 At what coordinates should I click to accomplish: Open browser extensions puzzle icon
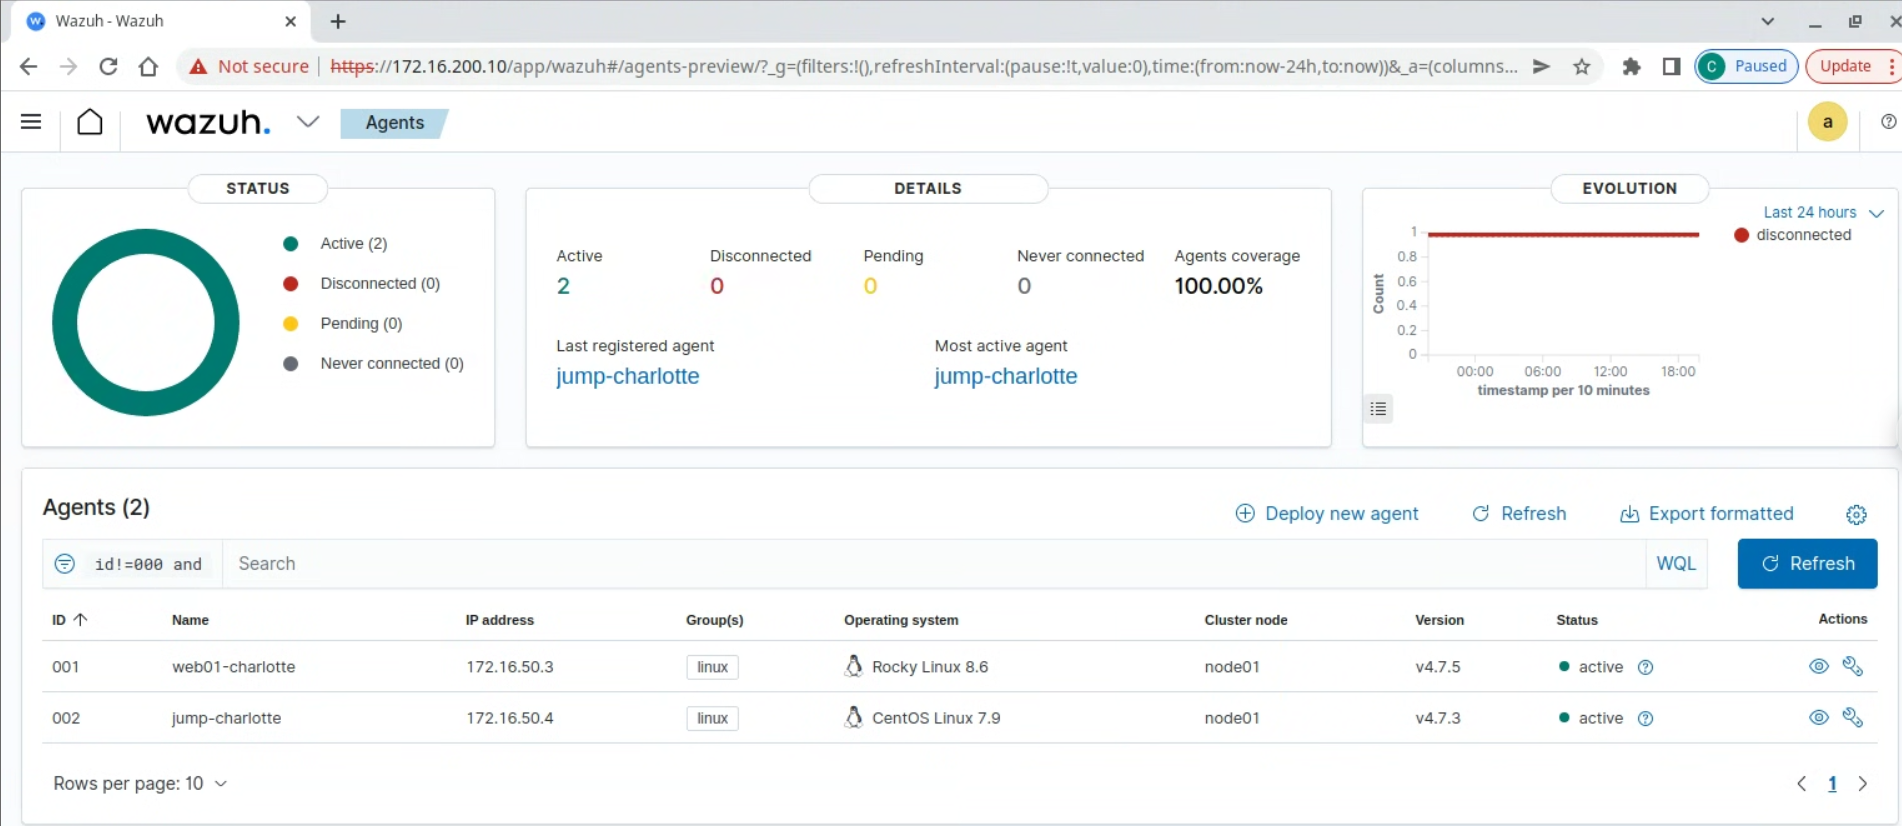pyautogui.click(x=1631, y=67)
